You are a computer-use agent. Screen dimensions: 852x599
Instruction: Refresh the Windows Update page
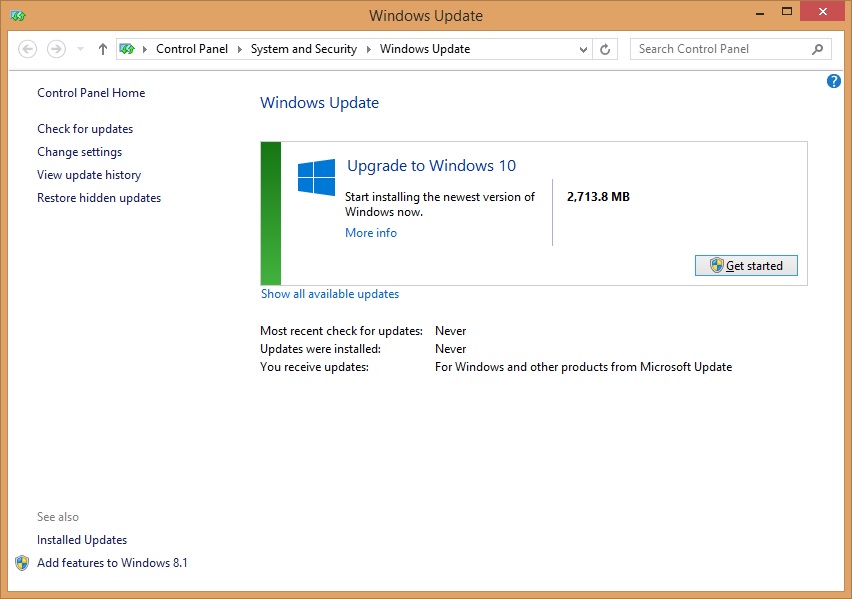605,49
